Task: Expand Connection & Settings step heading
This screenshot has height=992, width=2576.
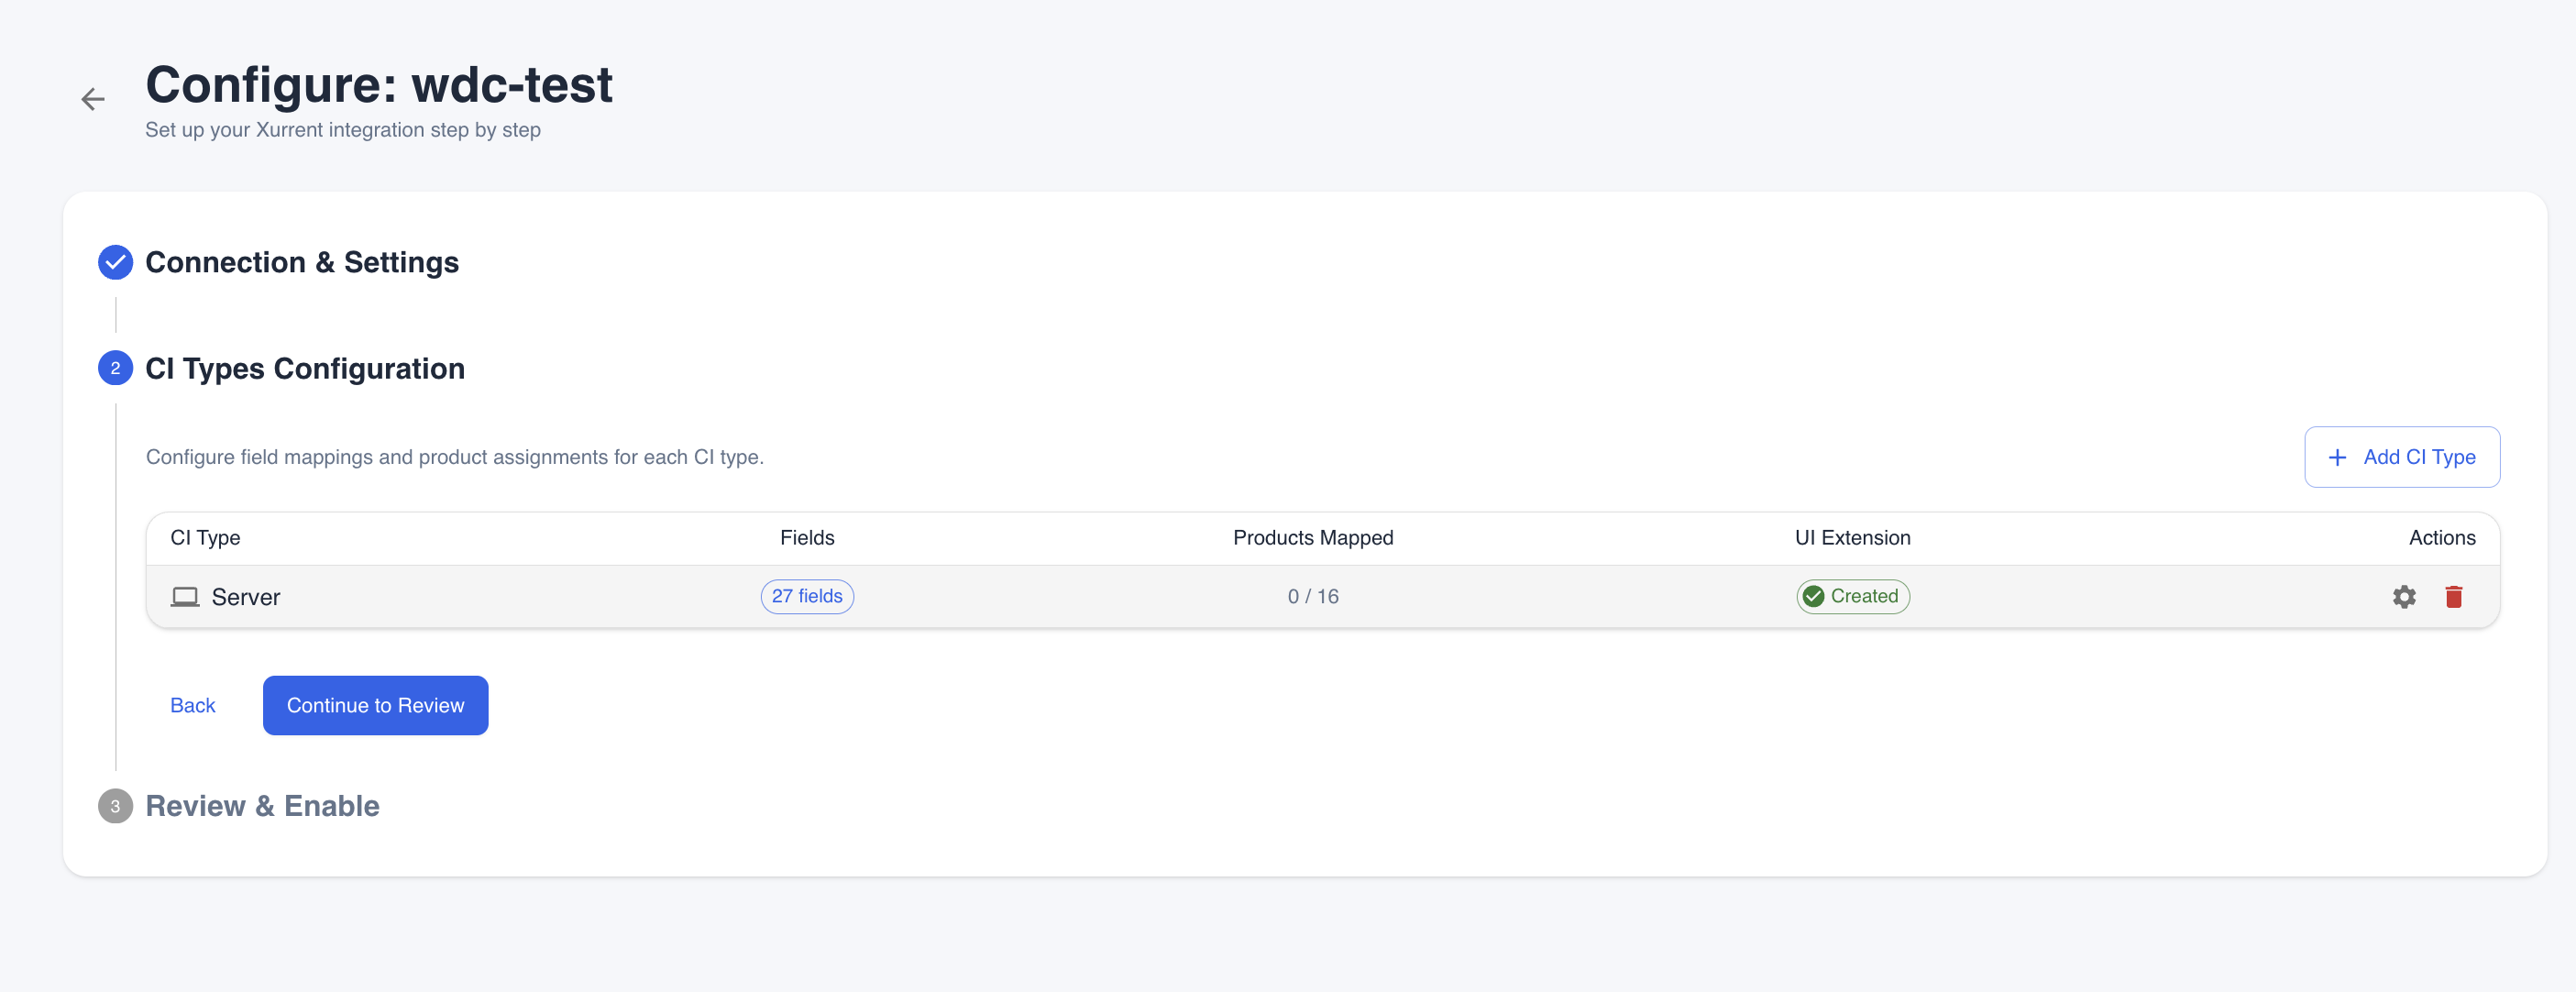Action: point(301,262)
